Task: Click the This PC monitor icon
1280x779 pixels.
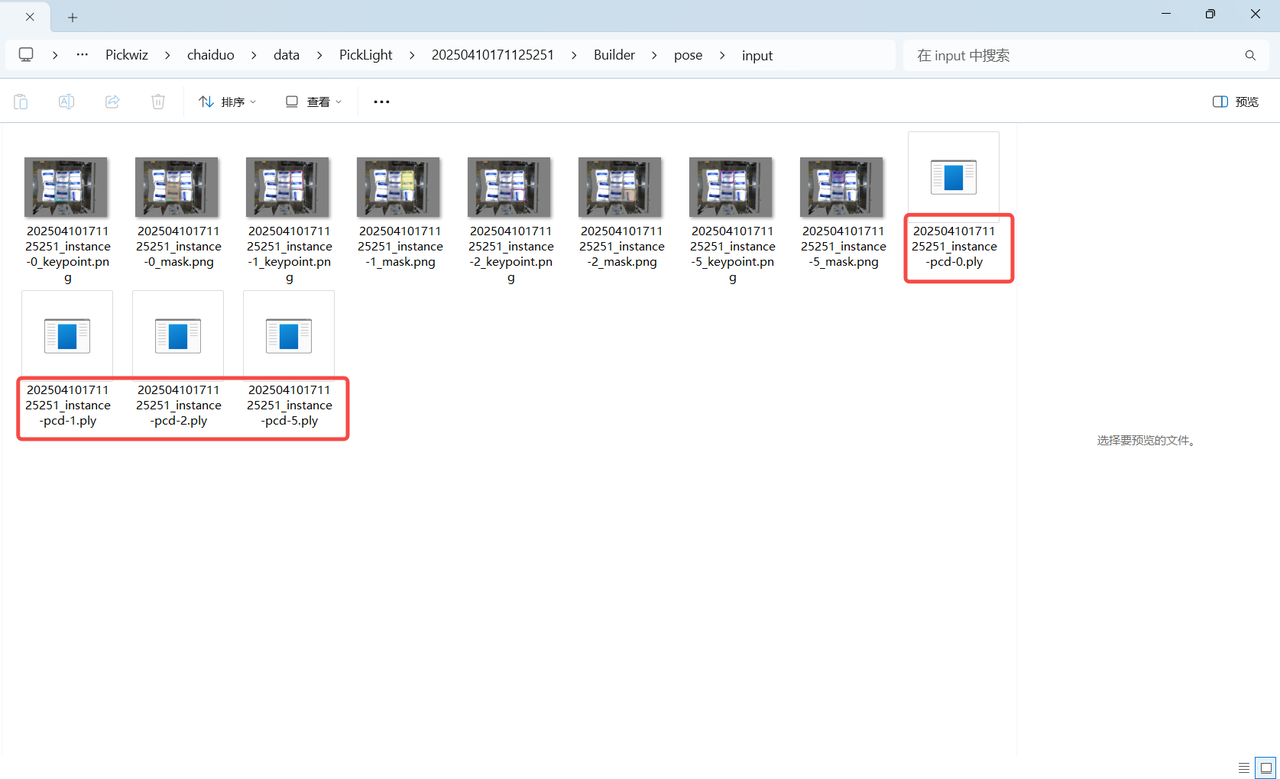Action: click(26, 55)
